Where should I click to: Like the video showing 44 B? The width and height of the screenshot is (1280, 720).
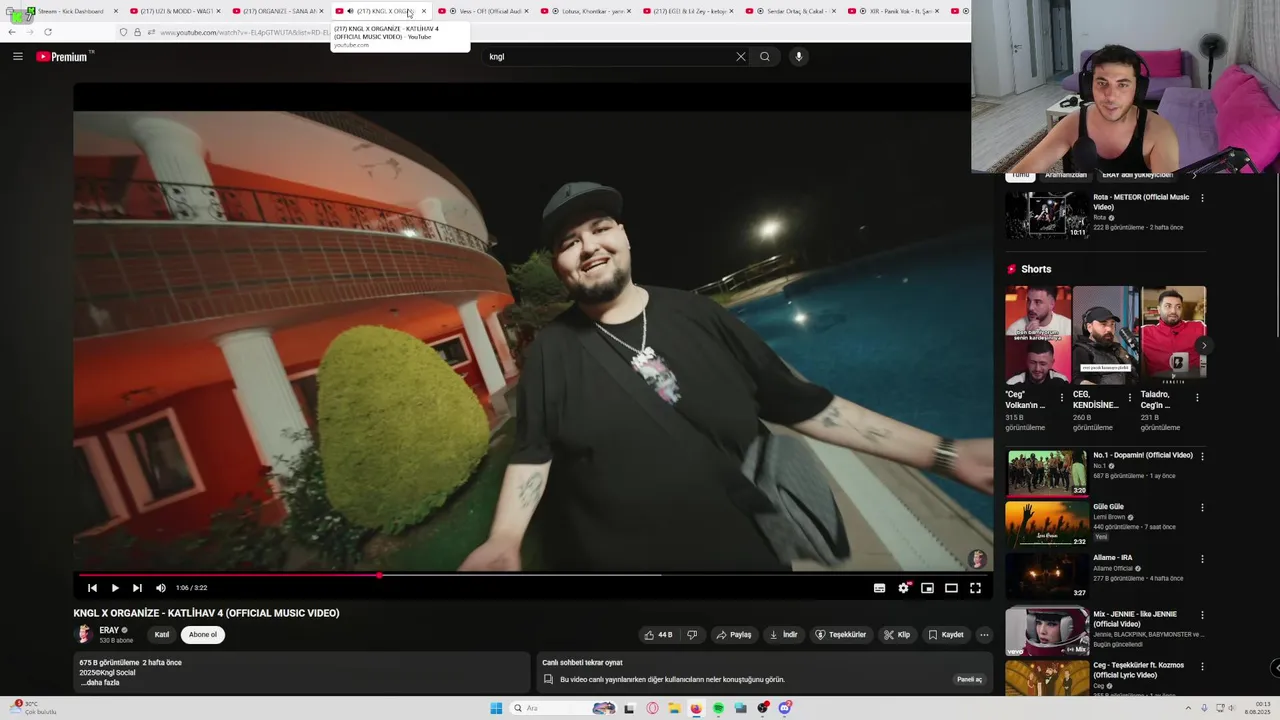coord(658,634)
